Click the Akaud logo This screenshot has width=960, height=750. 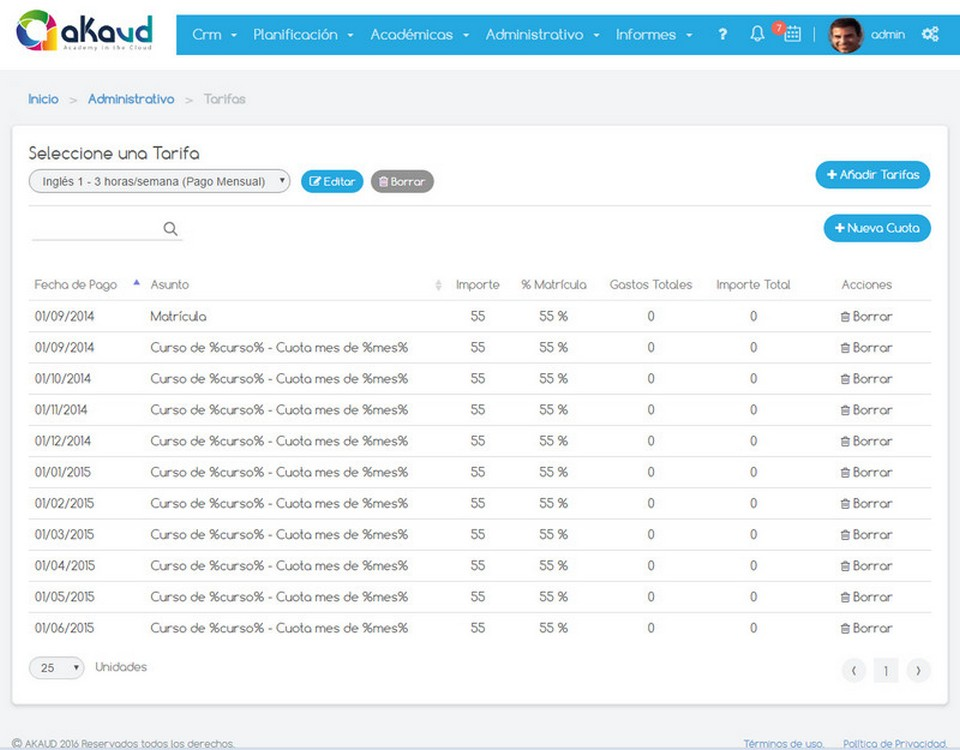click(85, 33)
